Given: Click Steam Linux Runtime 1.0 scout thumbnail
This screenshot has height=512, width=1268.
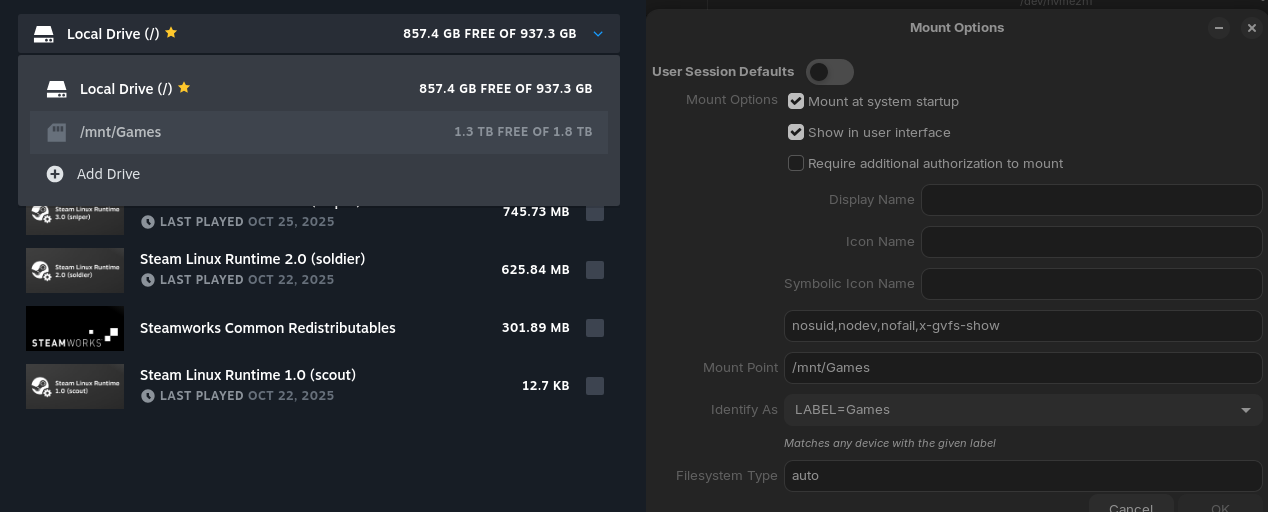Looking at the screenshot, I should (75, 386).
